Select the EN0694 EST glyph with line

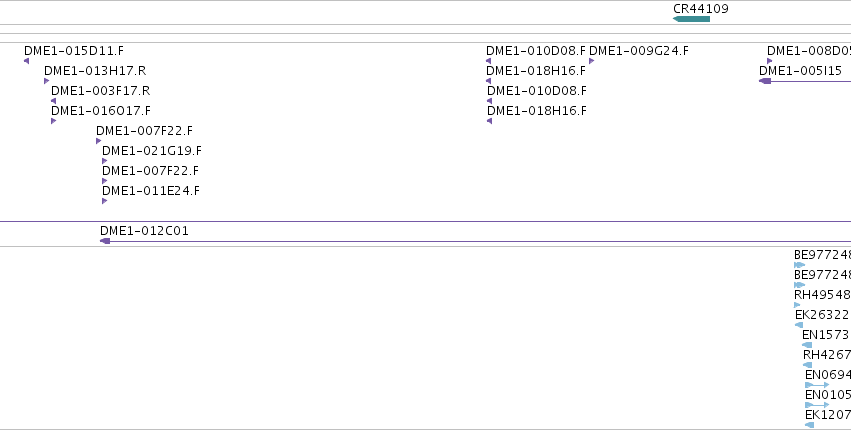pyautogui.click(x=817, y=385)
